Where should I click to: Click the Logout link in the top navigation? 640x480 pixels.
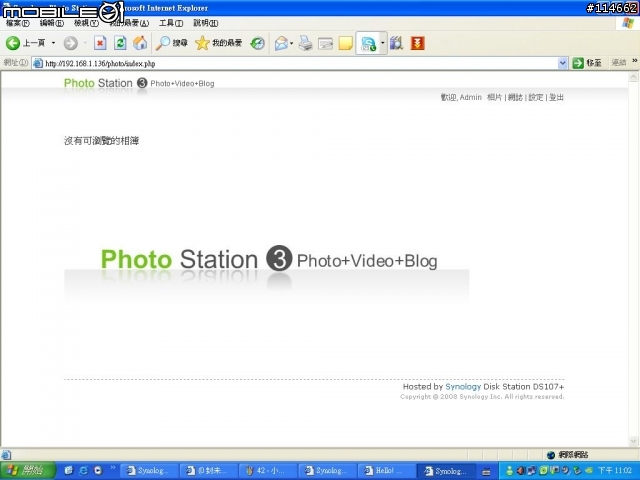pyautogui.click(x=556, y=97)
